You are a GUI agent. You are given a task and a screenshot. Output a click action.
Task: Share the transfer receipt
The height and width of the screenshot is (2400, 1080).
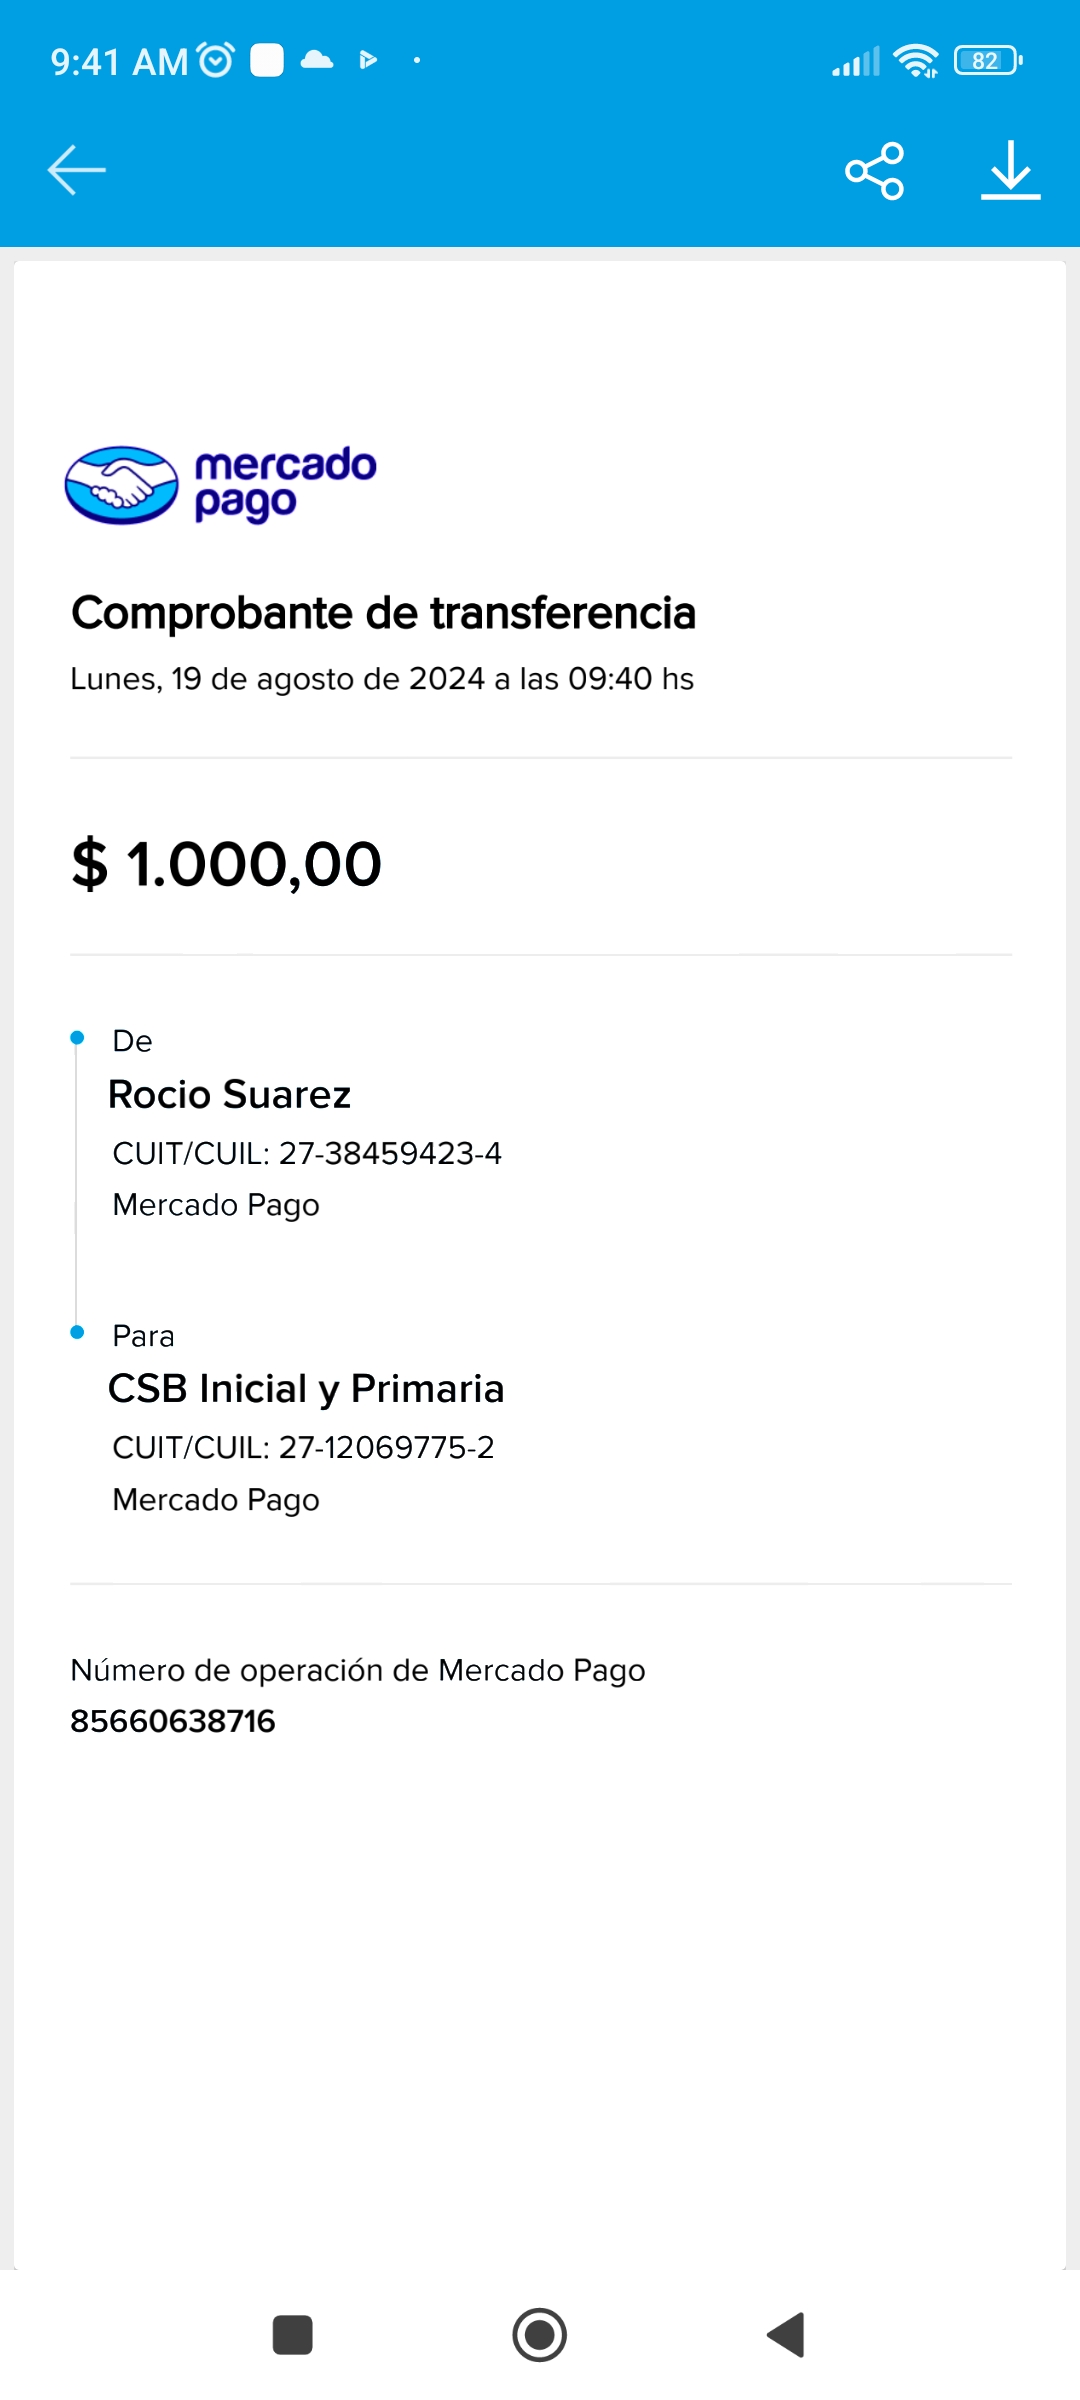[874, 171]
